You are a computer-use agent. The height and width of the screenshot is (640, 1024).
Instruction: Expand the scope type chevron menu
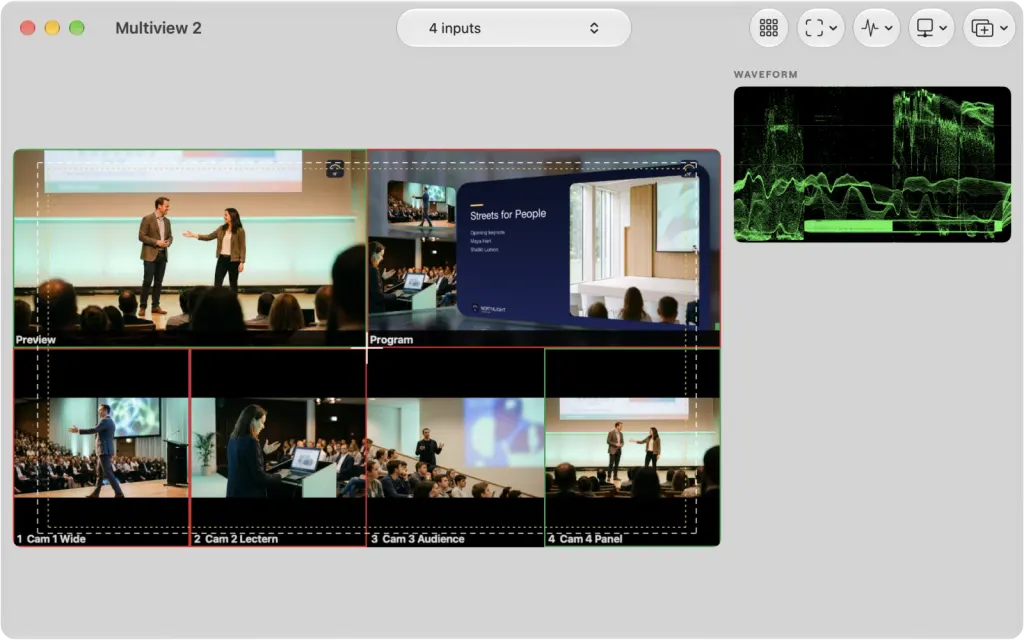(x=888, y=28)
